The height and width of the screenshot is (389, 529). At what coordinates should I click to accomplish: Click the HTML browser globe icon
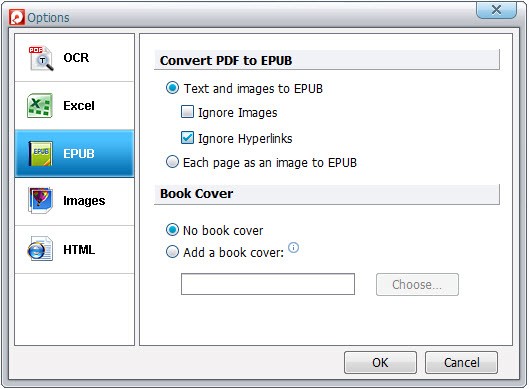coord(40,249)
